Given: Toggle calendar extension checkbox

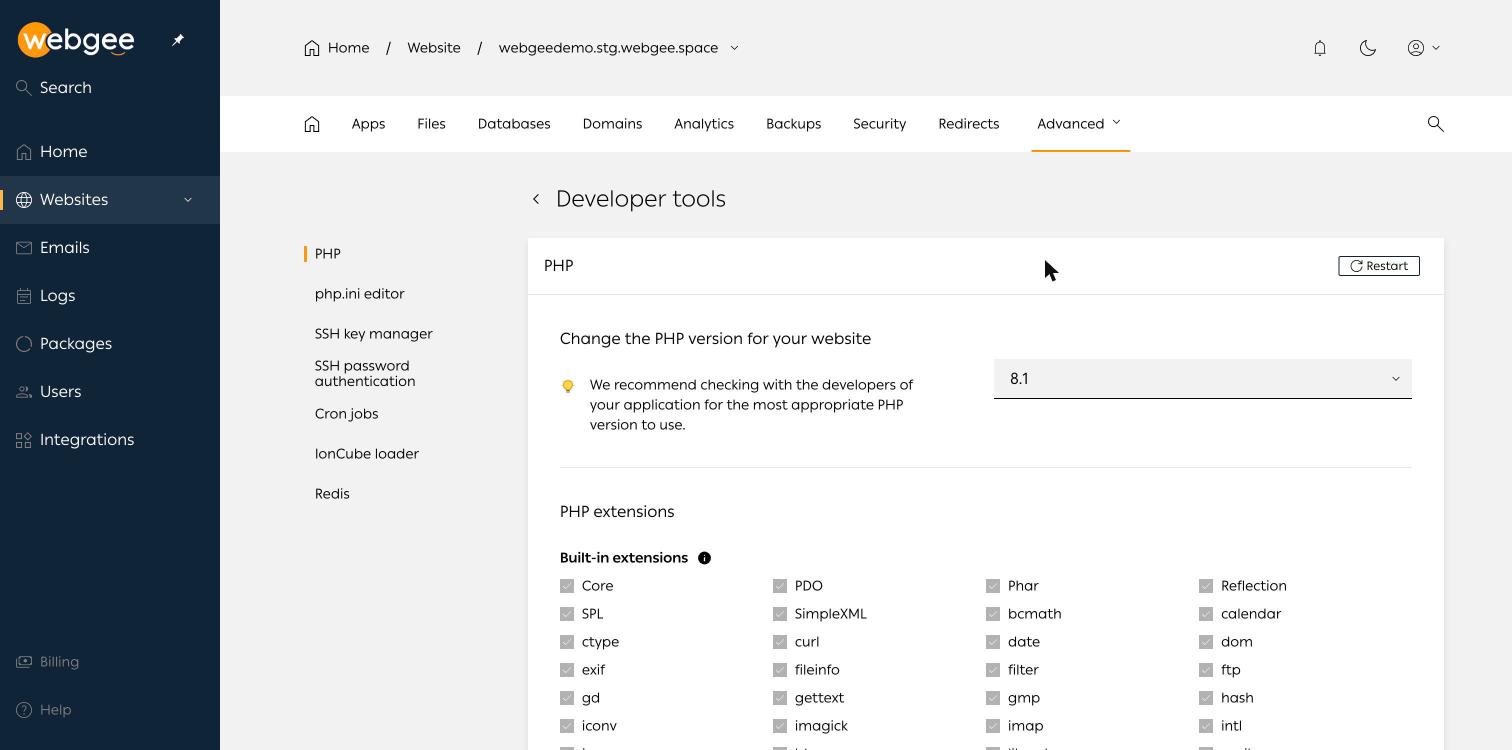Looking at the screenshot, I should [x=1206, y=614].
